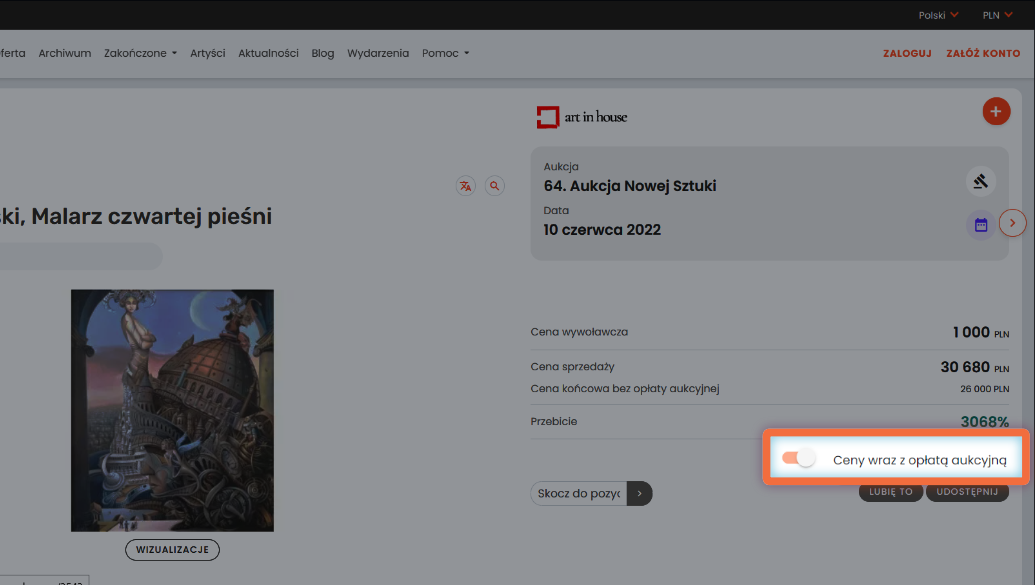This screenshot has height=585, width=1035.
Task: Click the translate language icon
Action: click(x=465, y=186)
